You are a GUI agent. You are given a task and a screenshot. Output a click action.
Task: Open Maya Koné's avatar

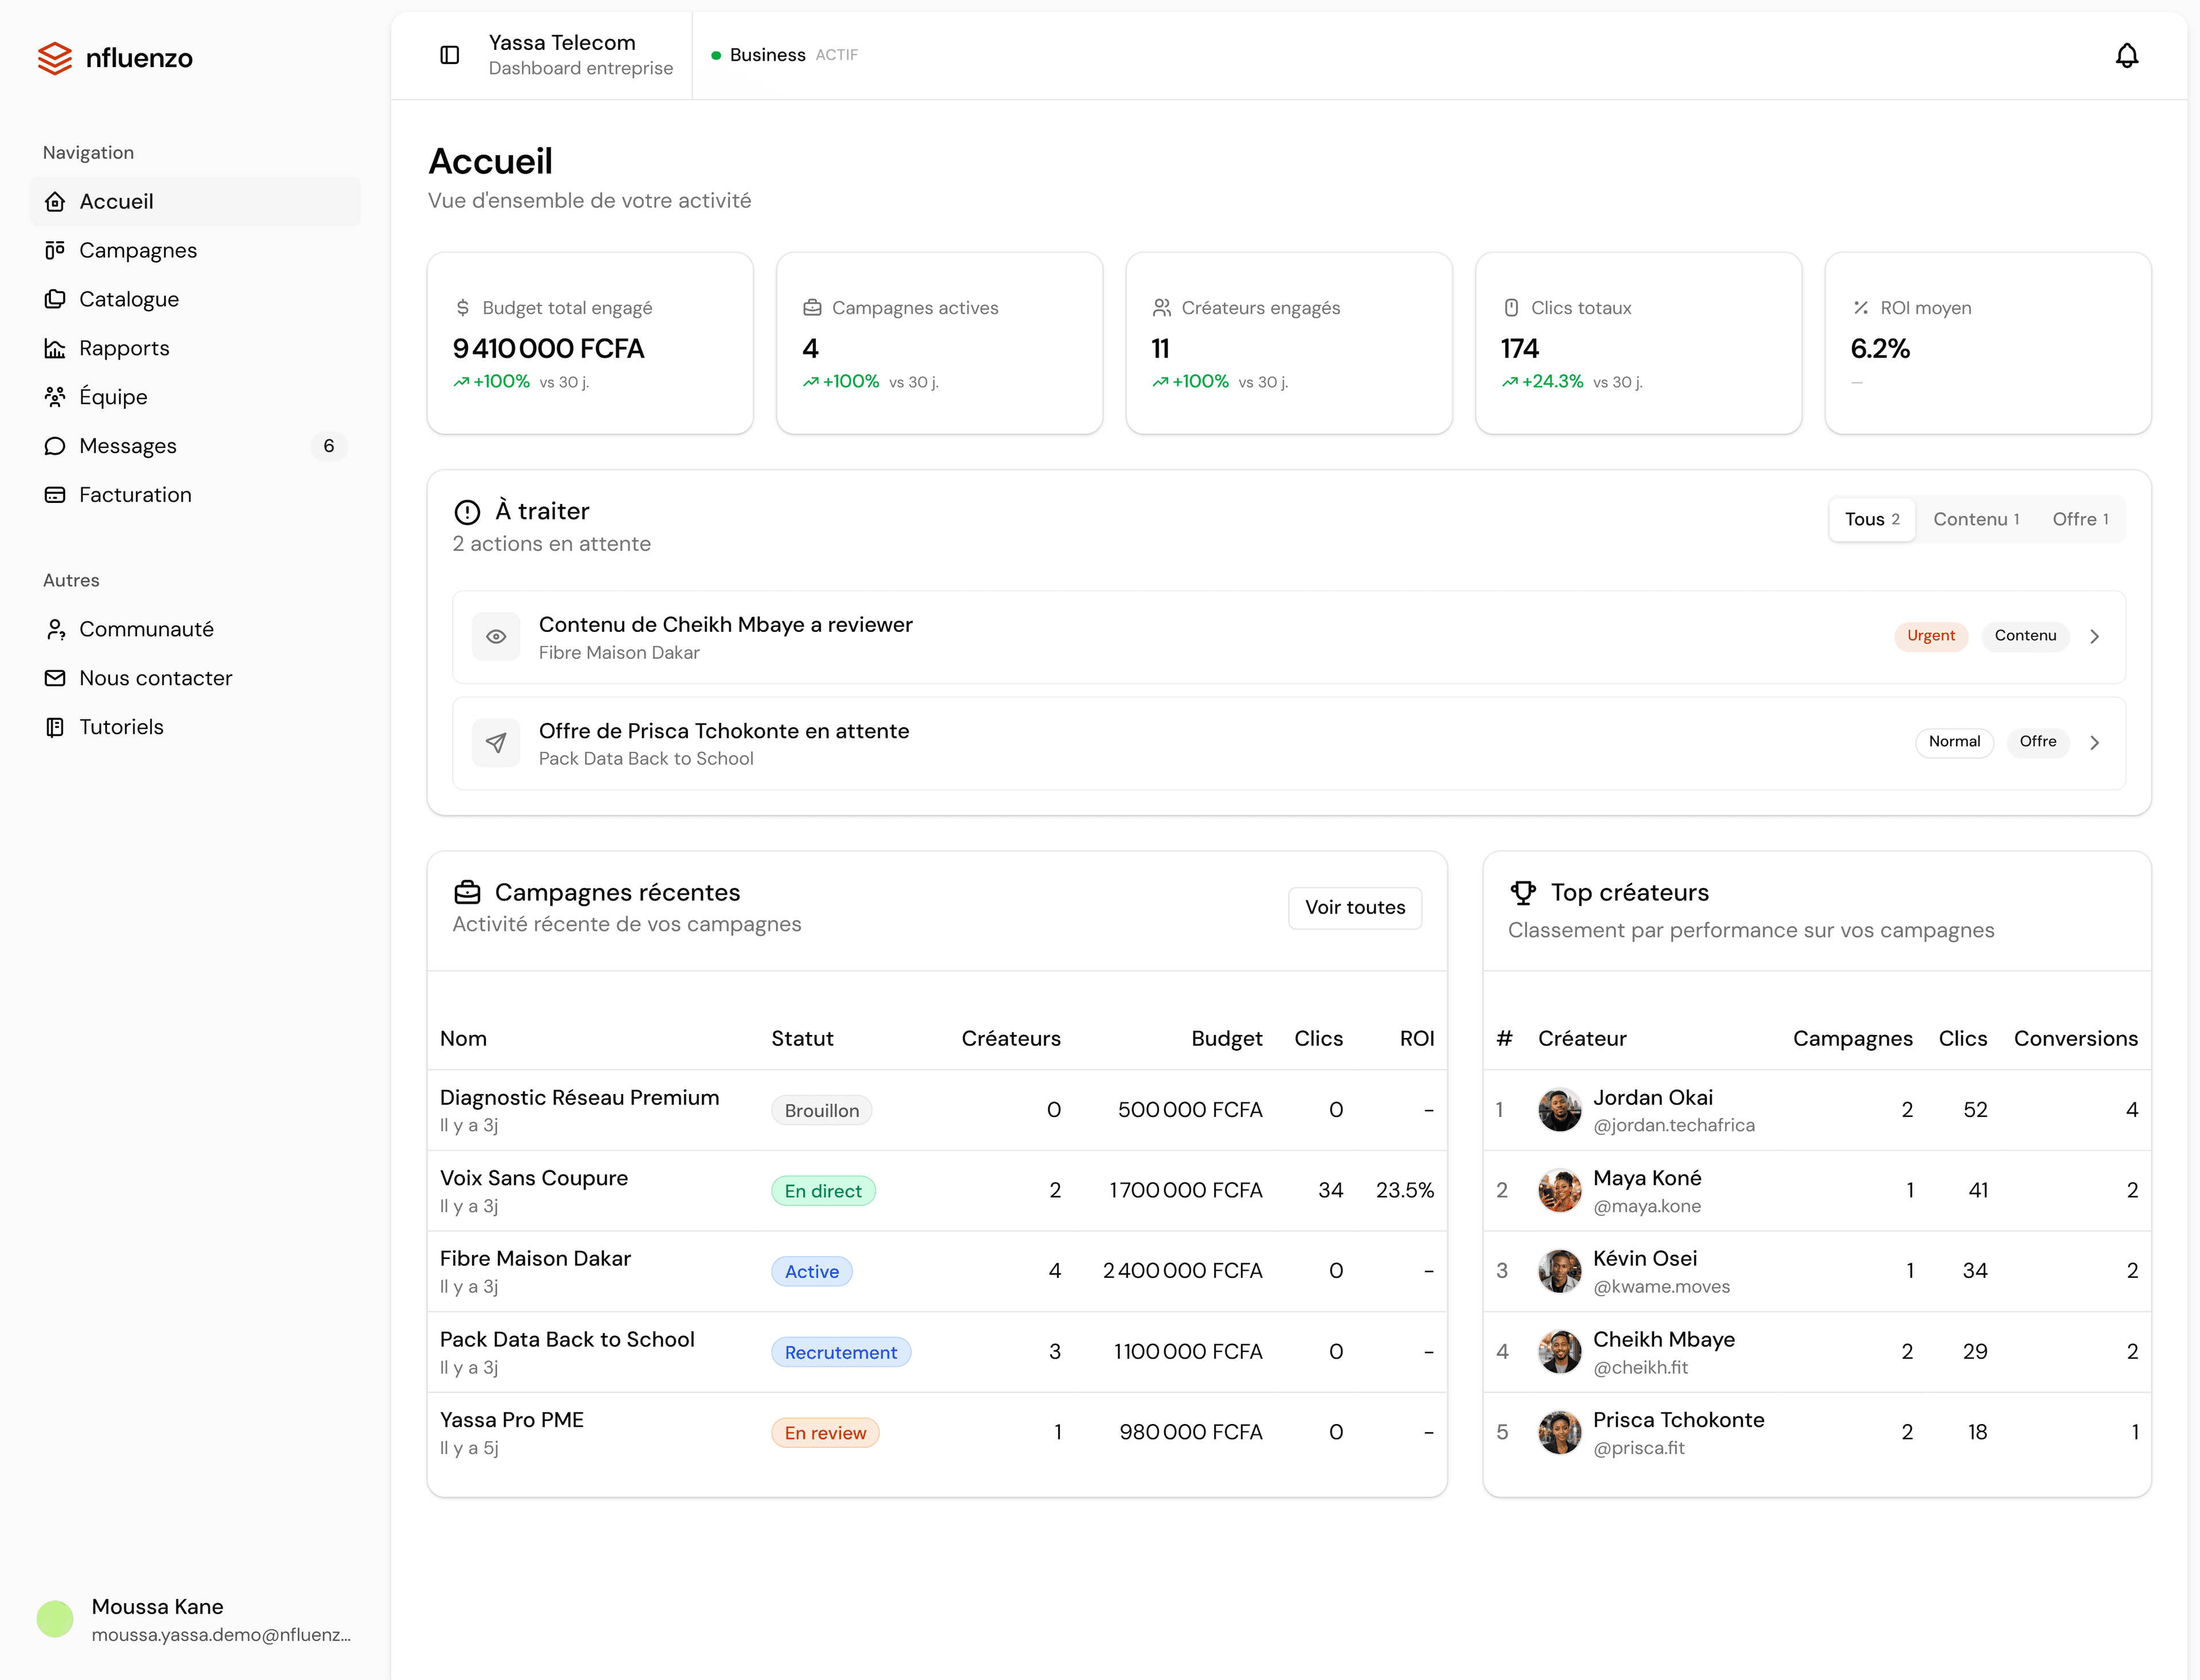[x=1559, y=1191]
